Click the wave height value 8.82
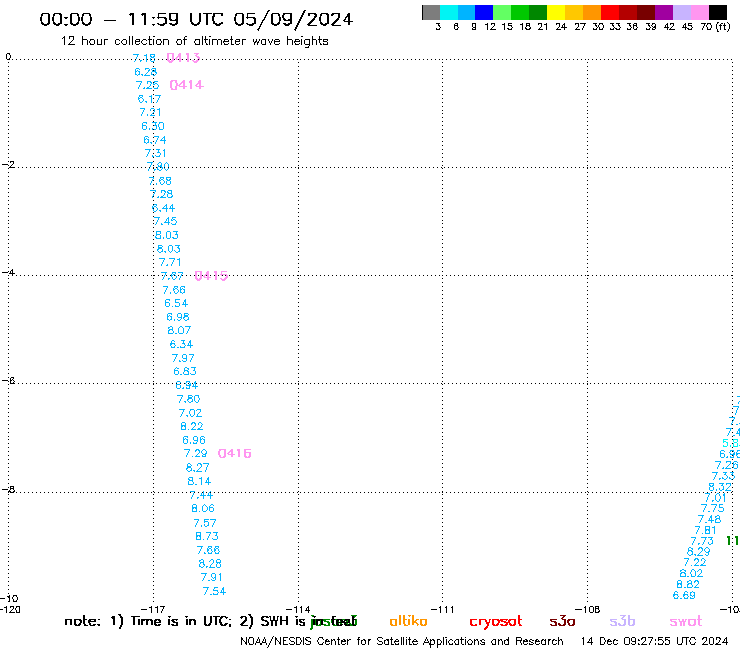 coord(688,584)
